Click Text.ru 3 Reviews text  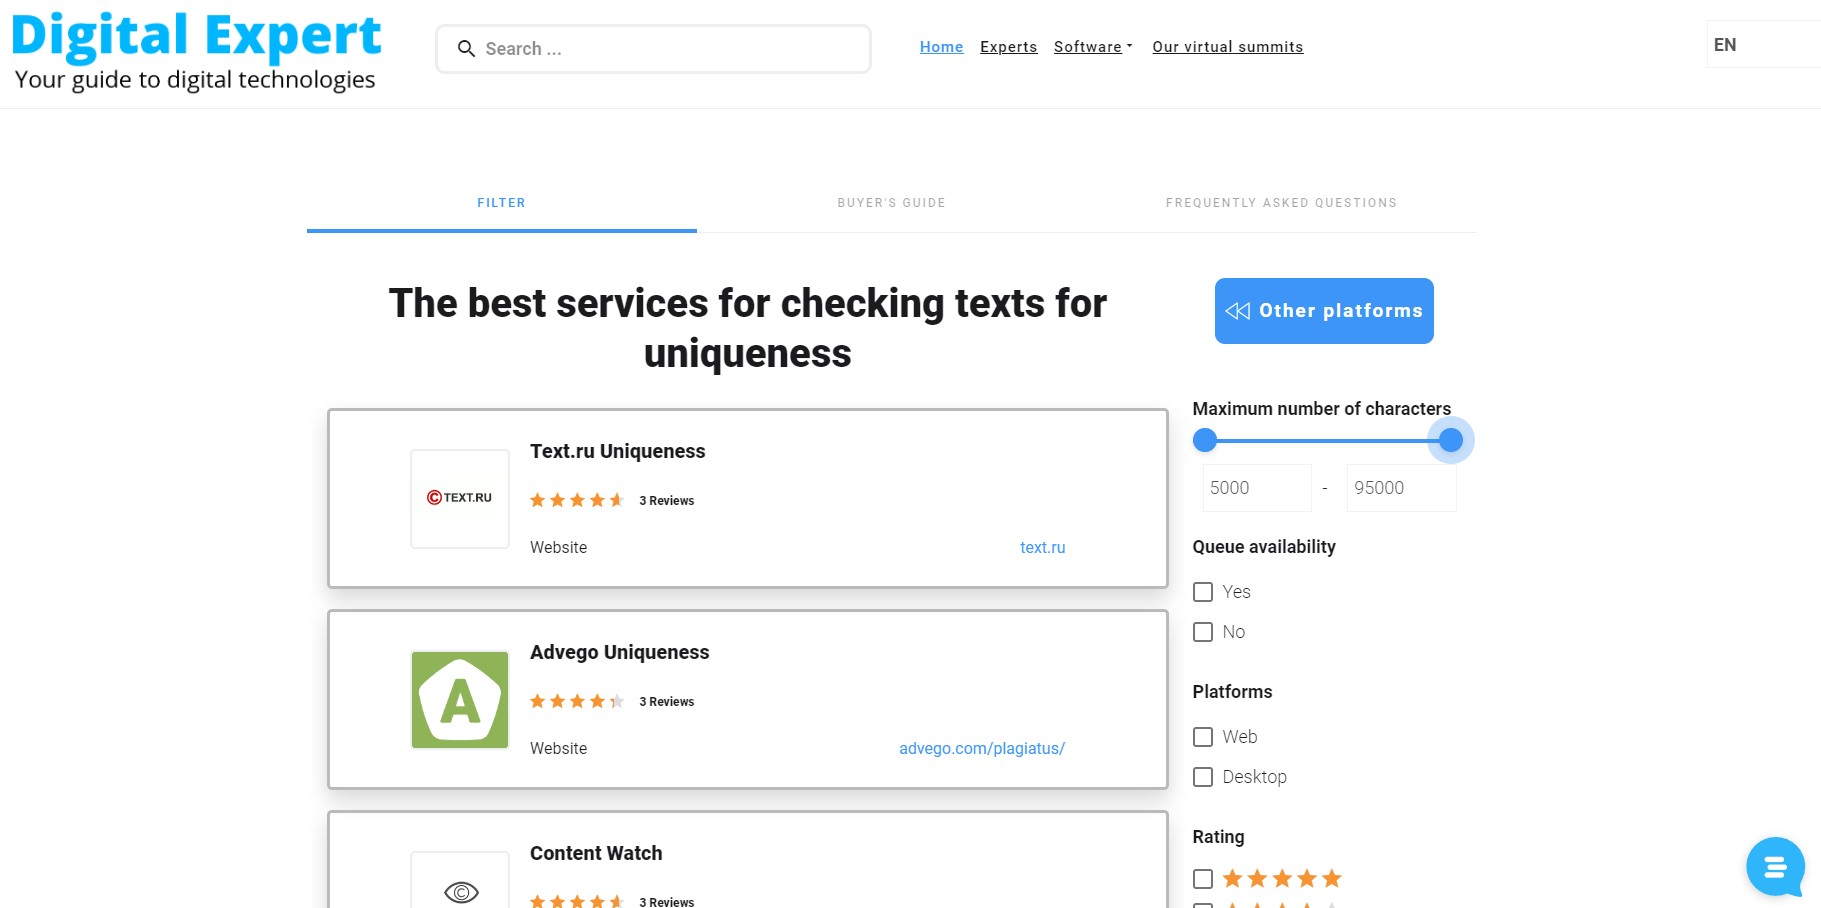(667, 501)
